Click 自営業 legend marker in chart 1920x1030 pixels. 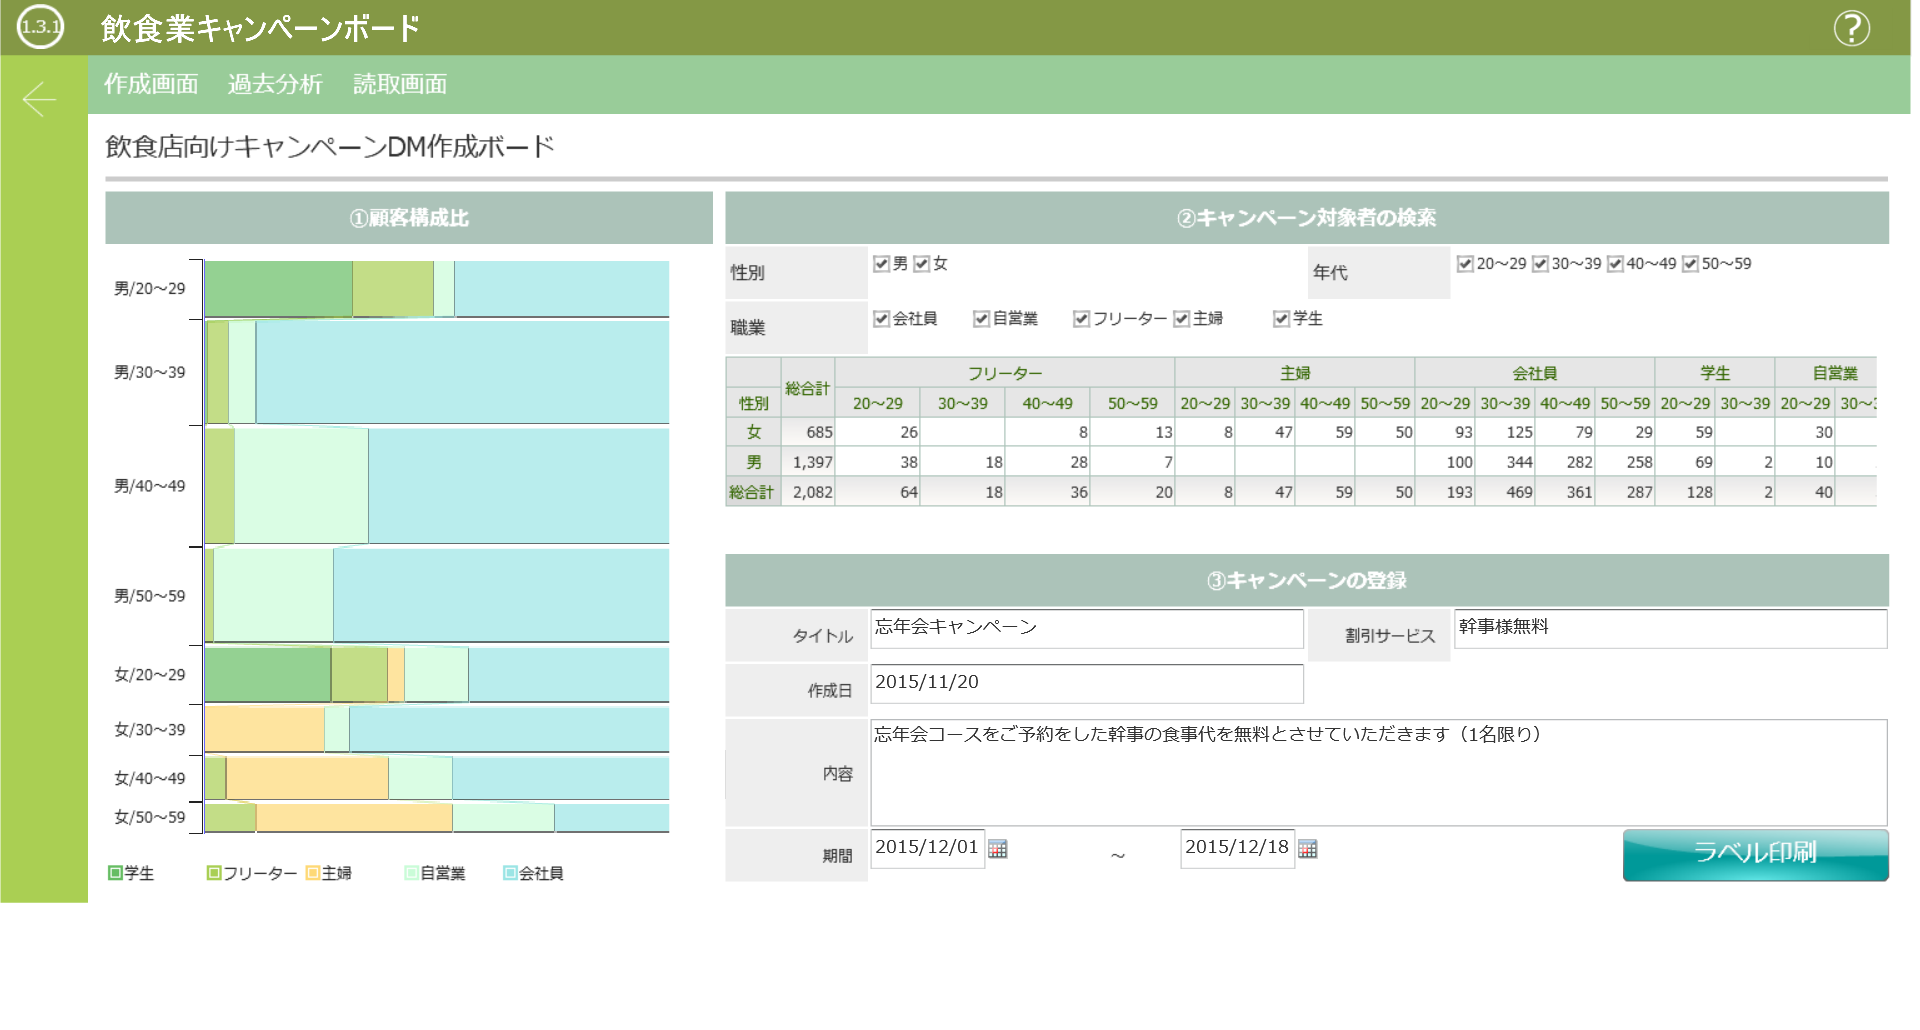[411, 873]
